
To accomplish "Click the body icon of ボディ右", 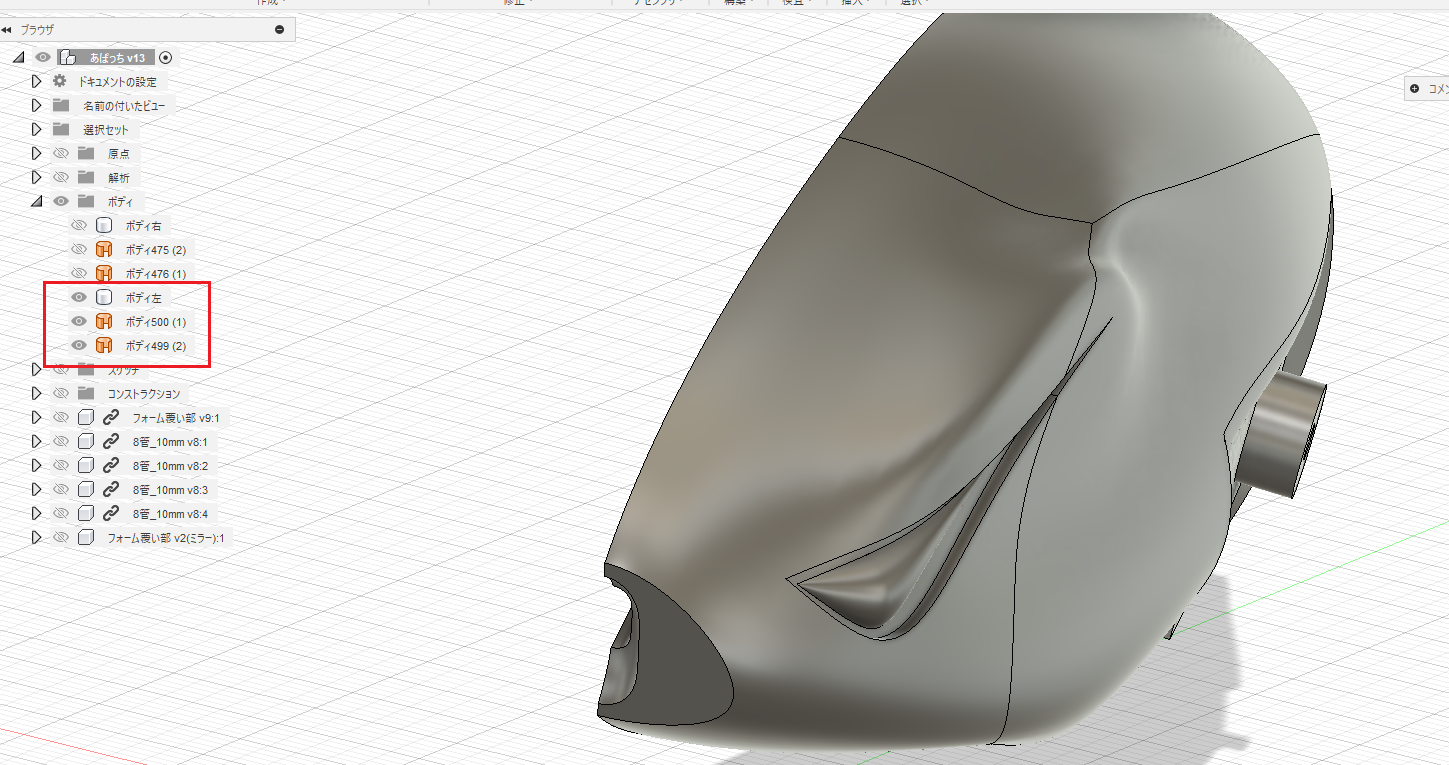I will [x=103, y=225].
